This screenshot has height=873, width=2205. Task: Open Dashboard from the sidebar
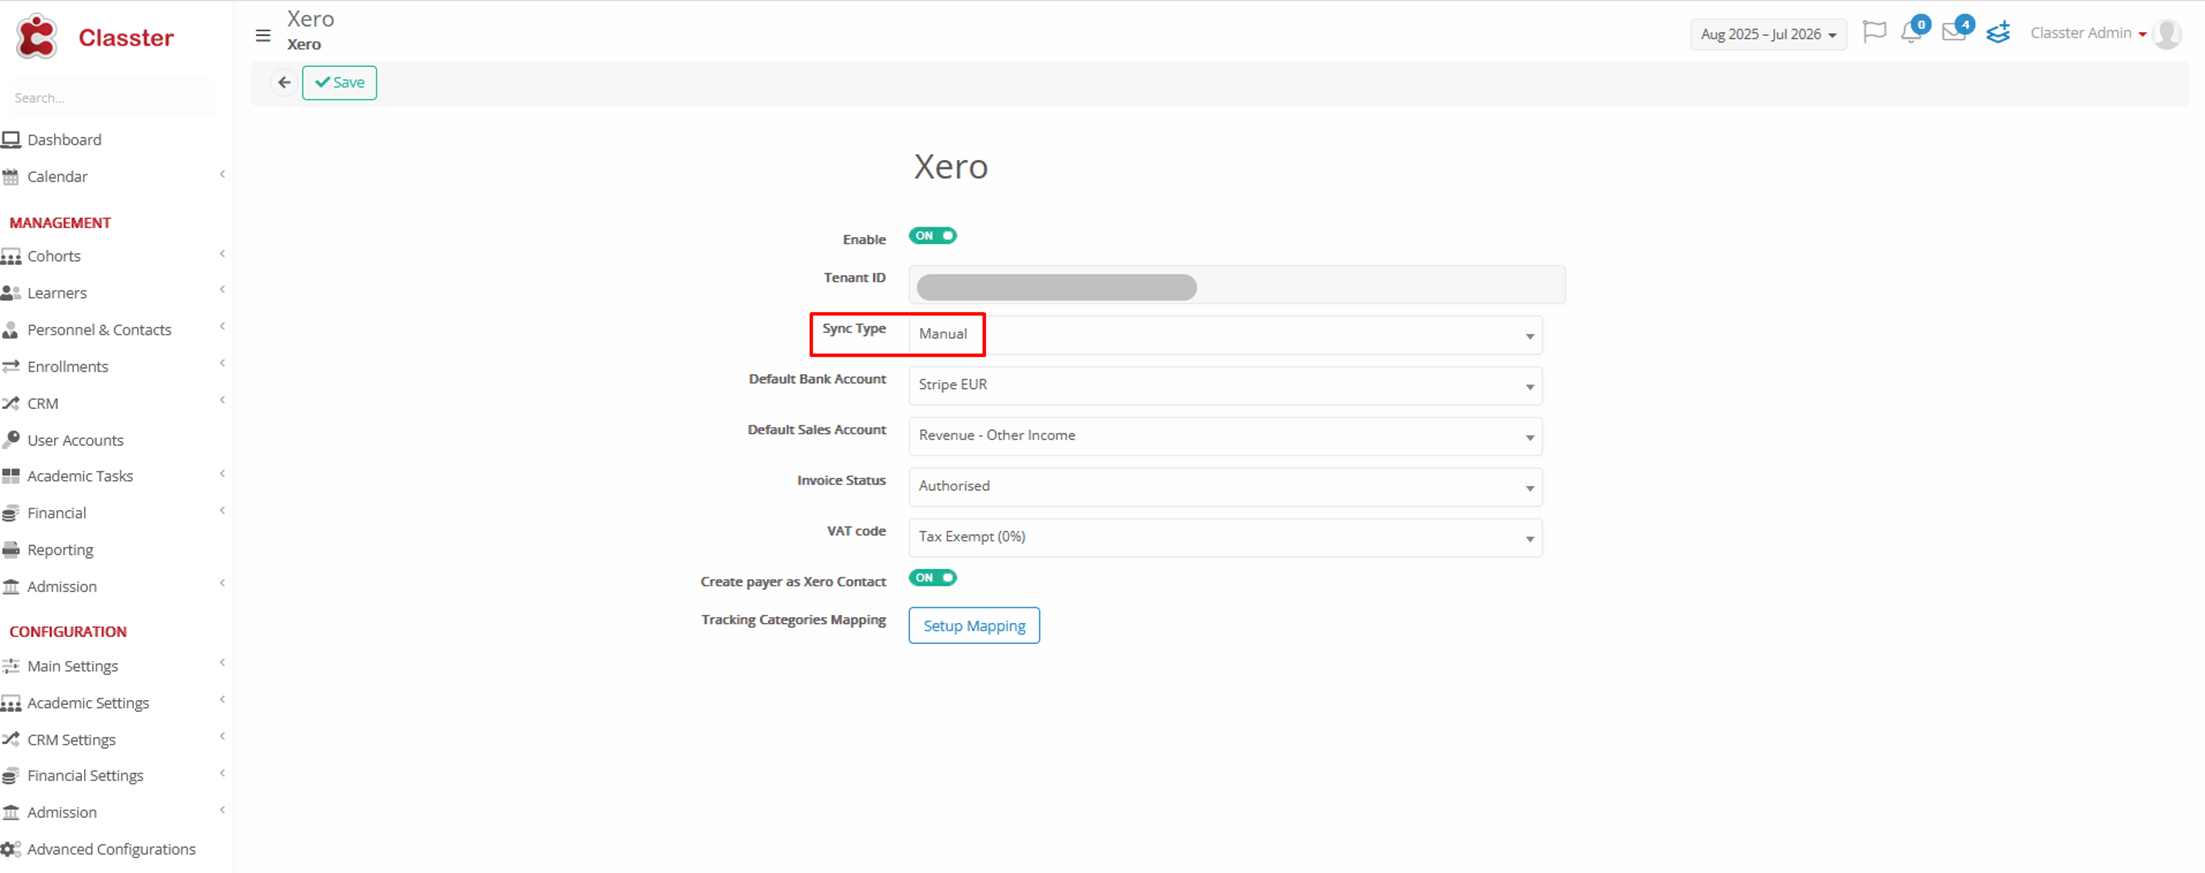[x=64, y=140]
